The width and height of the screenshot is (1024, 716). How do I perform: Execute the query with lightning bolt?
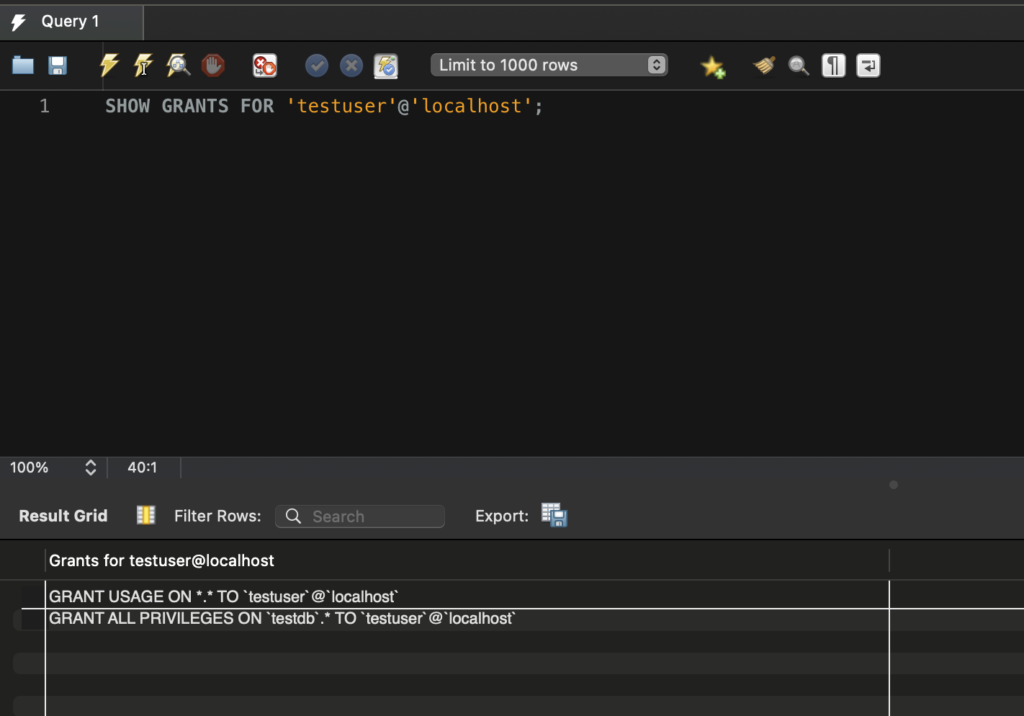(109, 66)
